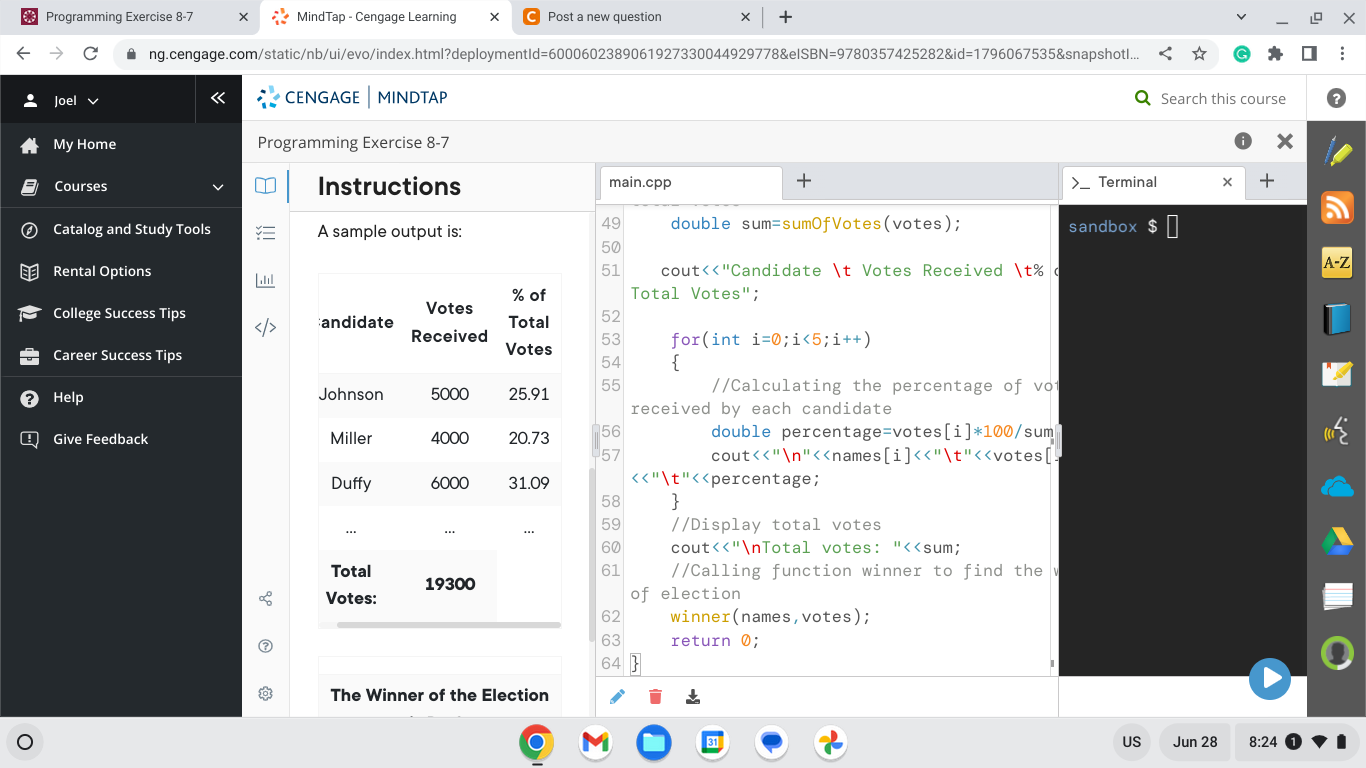Collapse the left navigation sidebar
Viewport: 1366px width, 768px height.
(x=217, y=98)
